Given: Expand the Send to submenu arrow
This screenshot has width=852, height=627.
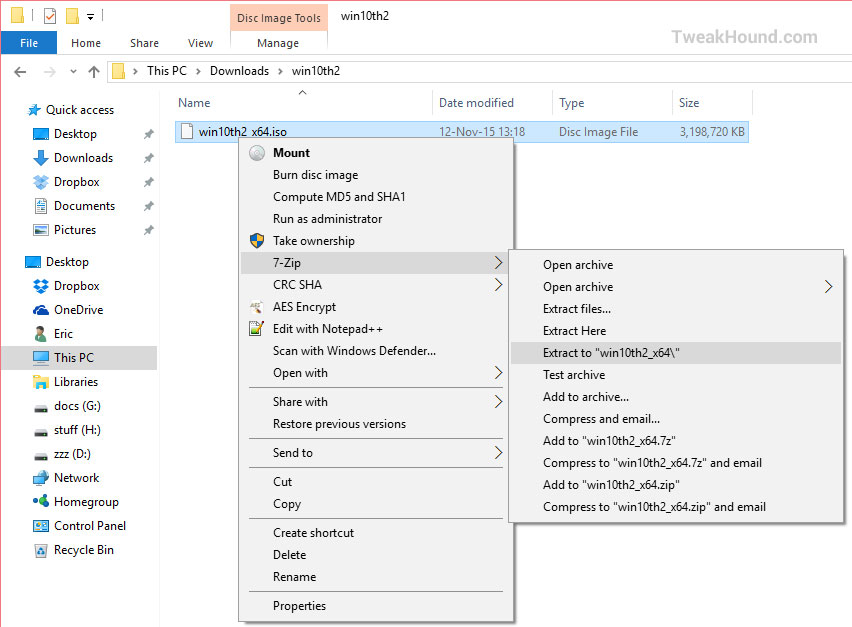Looking at the screenshot, I should pyautogui.click(x=498, y=453).
